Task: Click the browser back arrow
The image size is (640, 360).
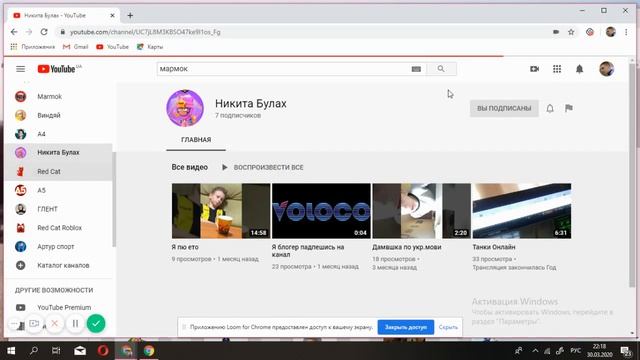Action: (14, 32)
